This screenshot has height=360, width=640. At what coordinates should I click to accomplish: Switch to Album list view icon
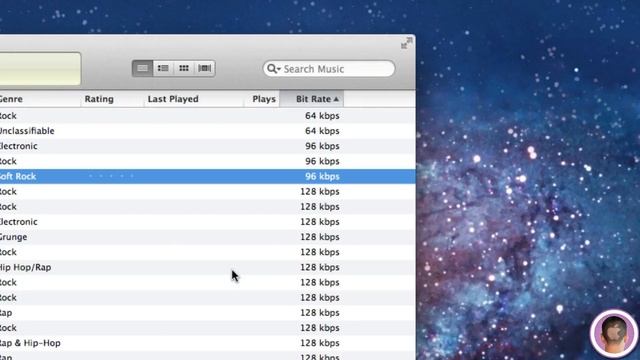(x=163, y=68)
